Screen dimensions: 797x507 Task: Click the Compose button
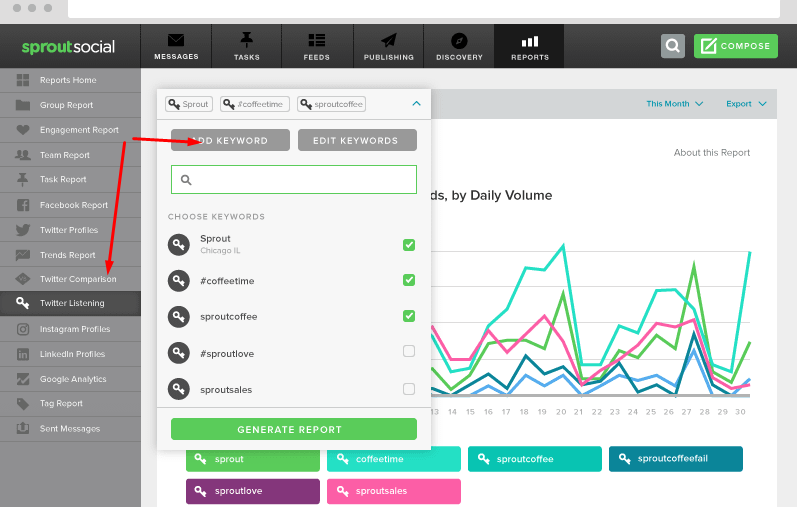tap(735, 46)
